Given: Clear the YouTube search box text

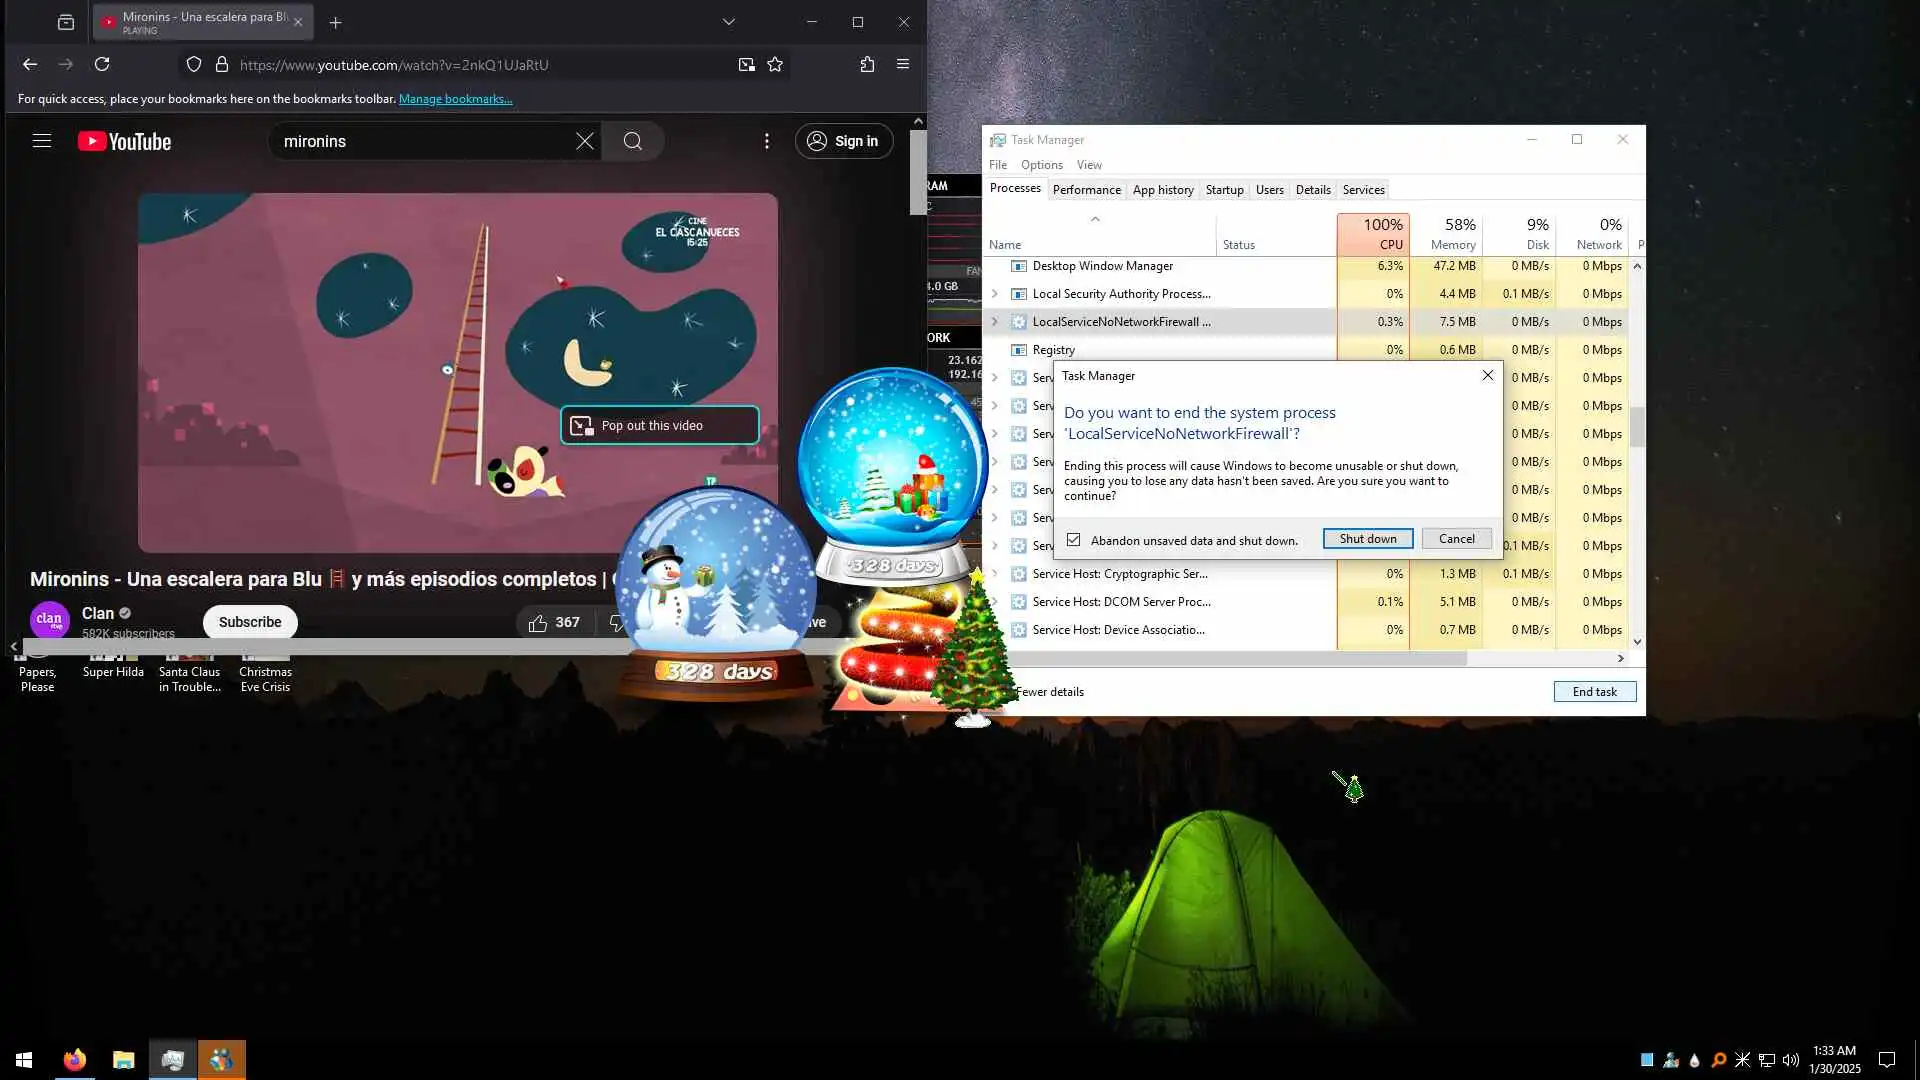Looking at the screenshot, I should pos(585,141).
